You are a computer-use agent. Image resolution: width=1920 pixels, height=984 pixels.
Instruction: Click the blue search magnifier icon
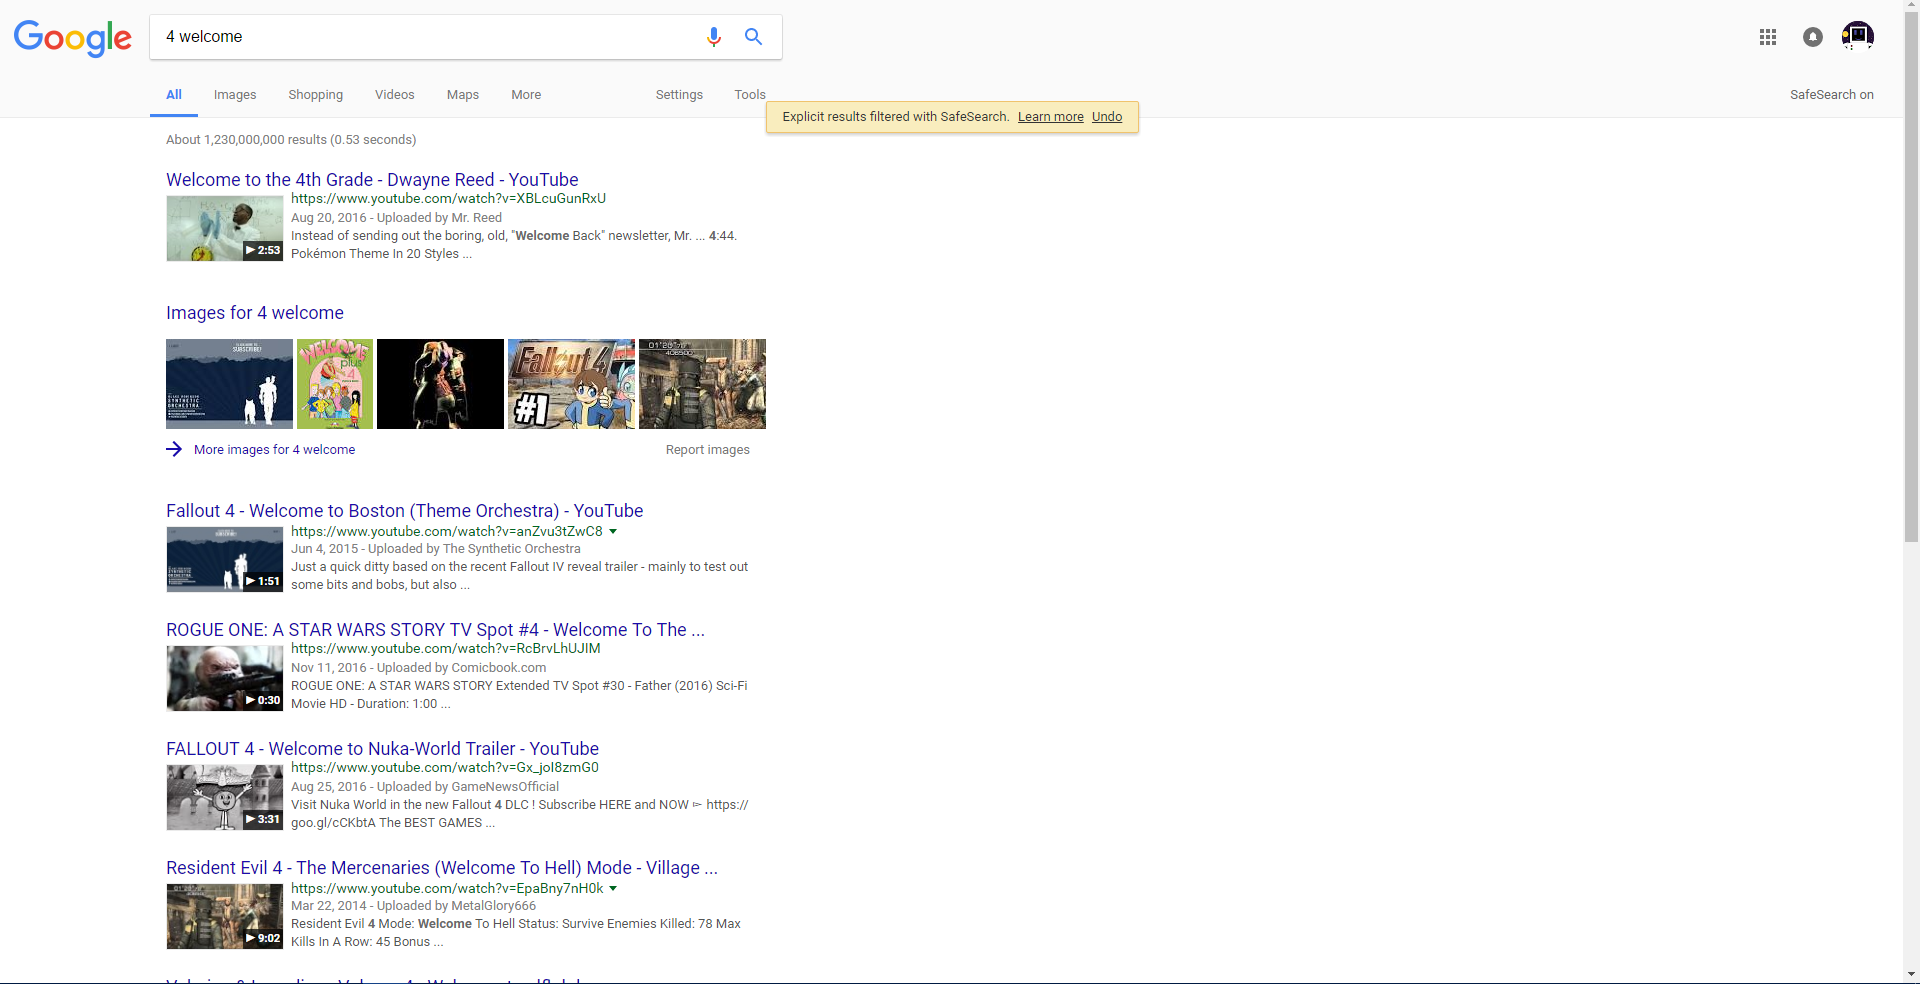[753, 37]
